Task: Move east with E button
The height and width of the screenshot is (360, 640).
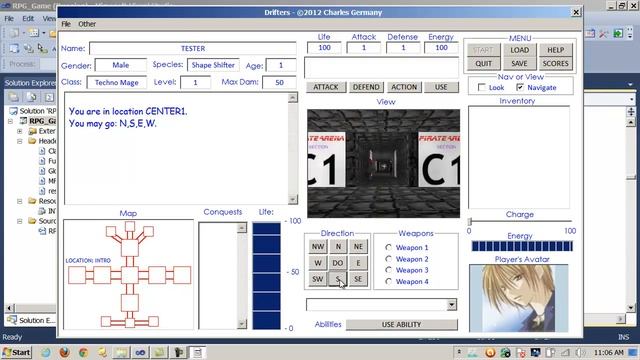Action: (x=358, y=262)
